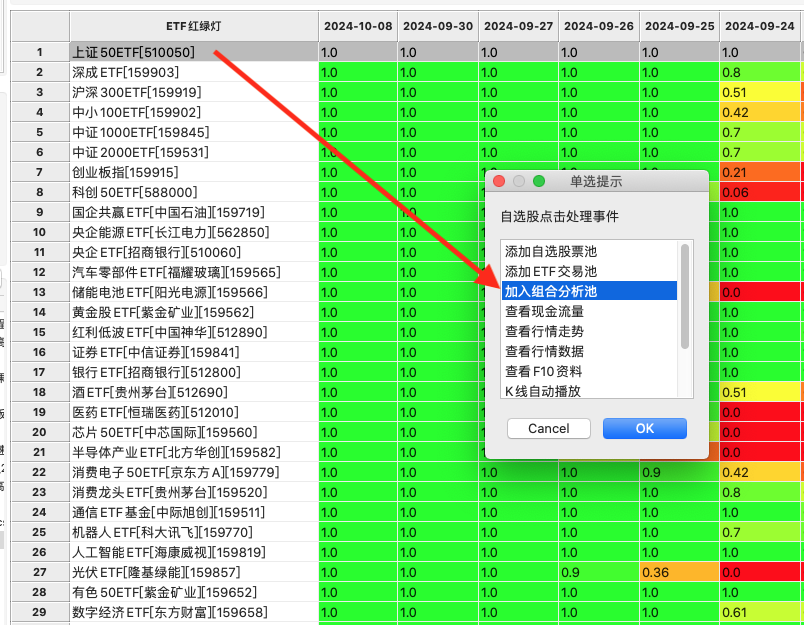The width and height of the screenshot is (804, 625).
Task: Select row 汽车零部件ETF[福耀玻璃][159565]
Action: click(194, 272)
